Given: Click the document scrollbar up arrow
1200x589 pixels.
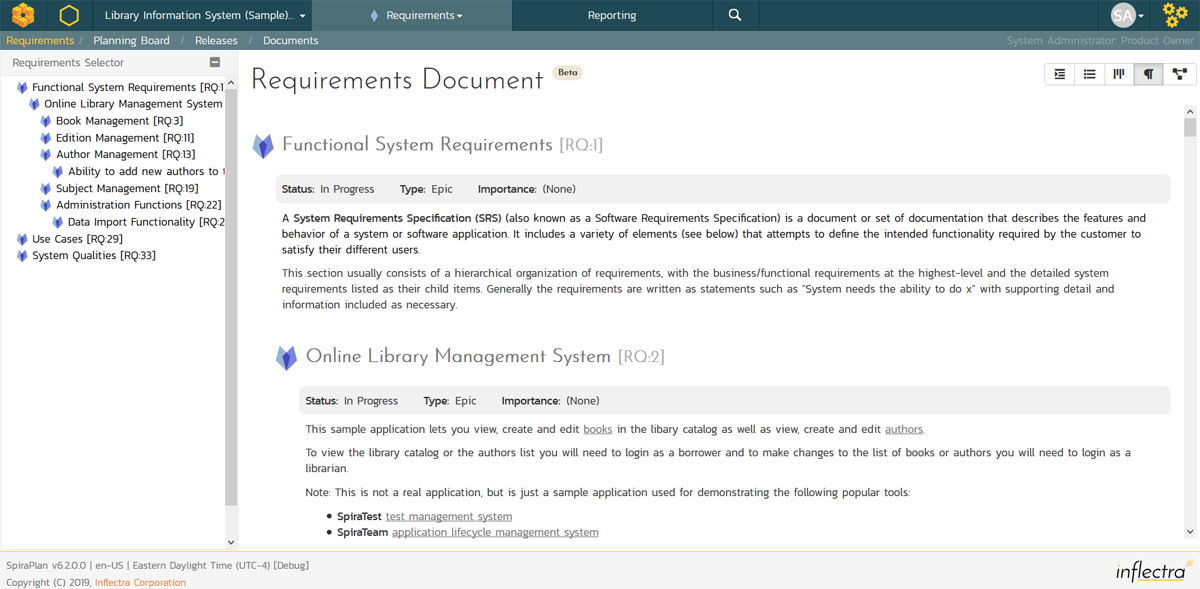Looking at the screenshot, I should (x=1190, y=112).
